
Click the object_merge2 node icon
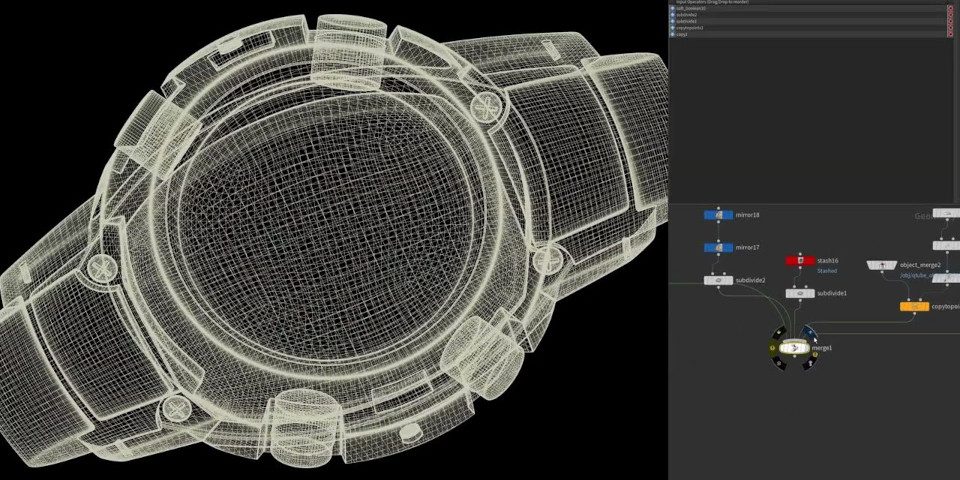click(x=881, y=265)
